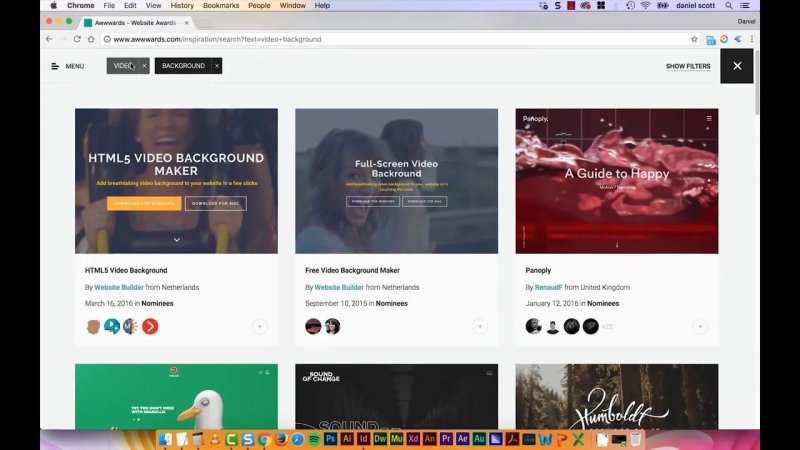This screenshot has height=450, width=800.
Task: Open the Chrome menu bar item
Action: pyautogui.click(x=81, y=6)
